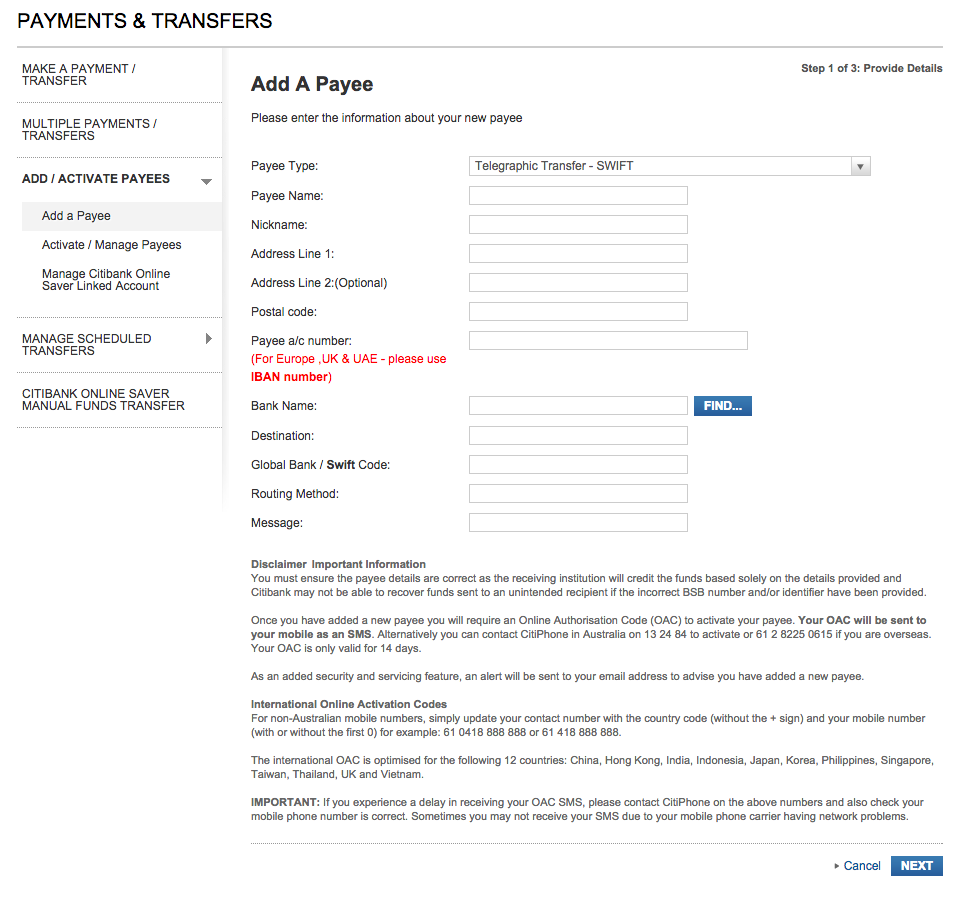Click the Bank Name input field
The height and width of the screenshot is (899, 958).
(578, 406)
